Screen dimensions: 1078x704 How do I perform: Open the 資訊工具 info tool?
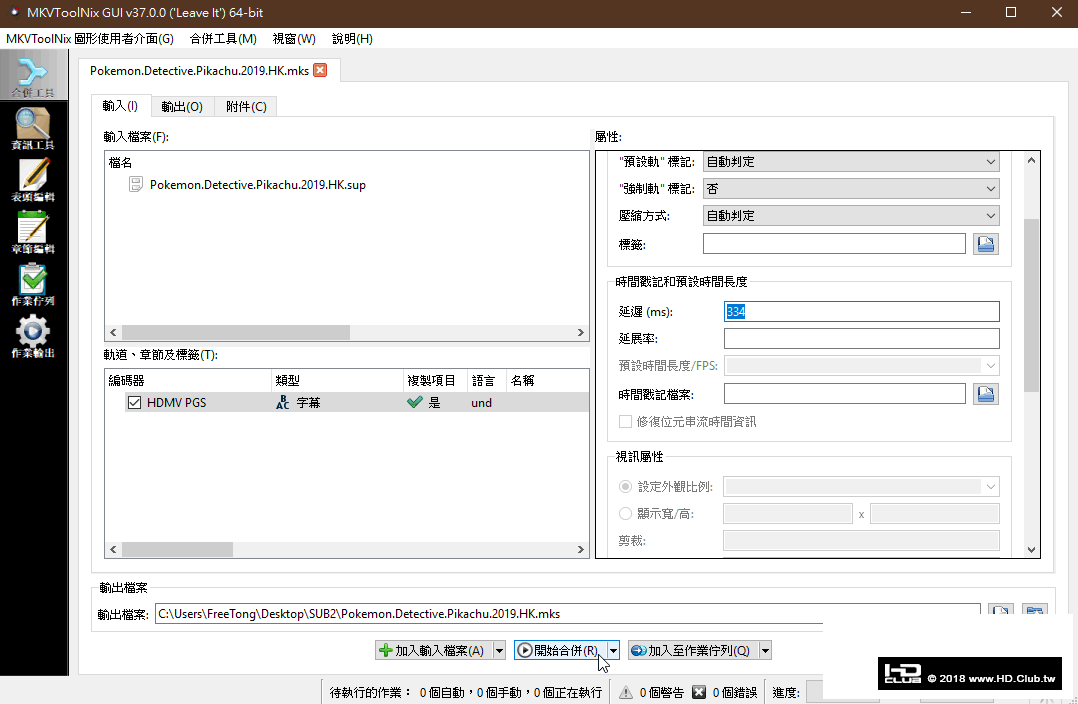click(33, 128)
